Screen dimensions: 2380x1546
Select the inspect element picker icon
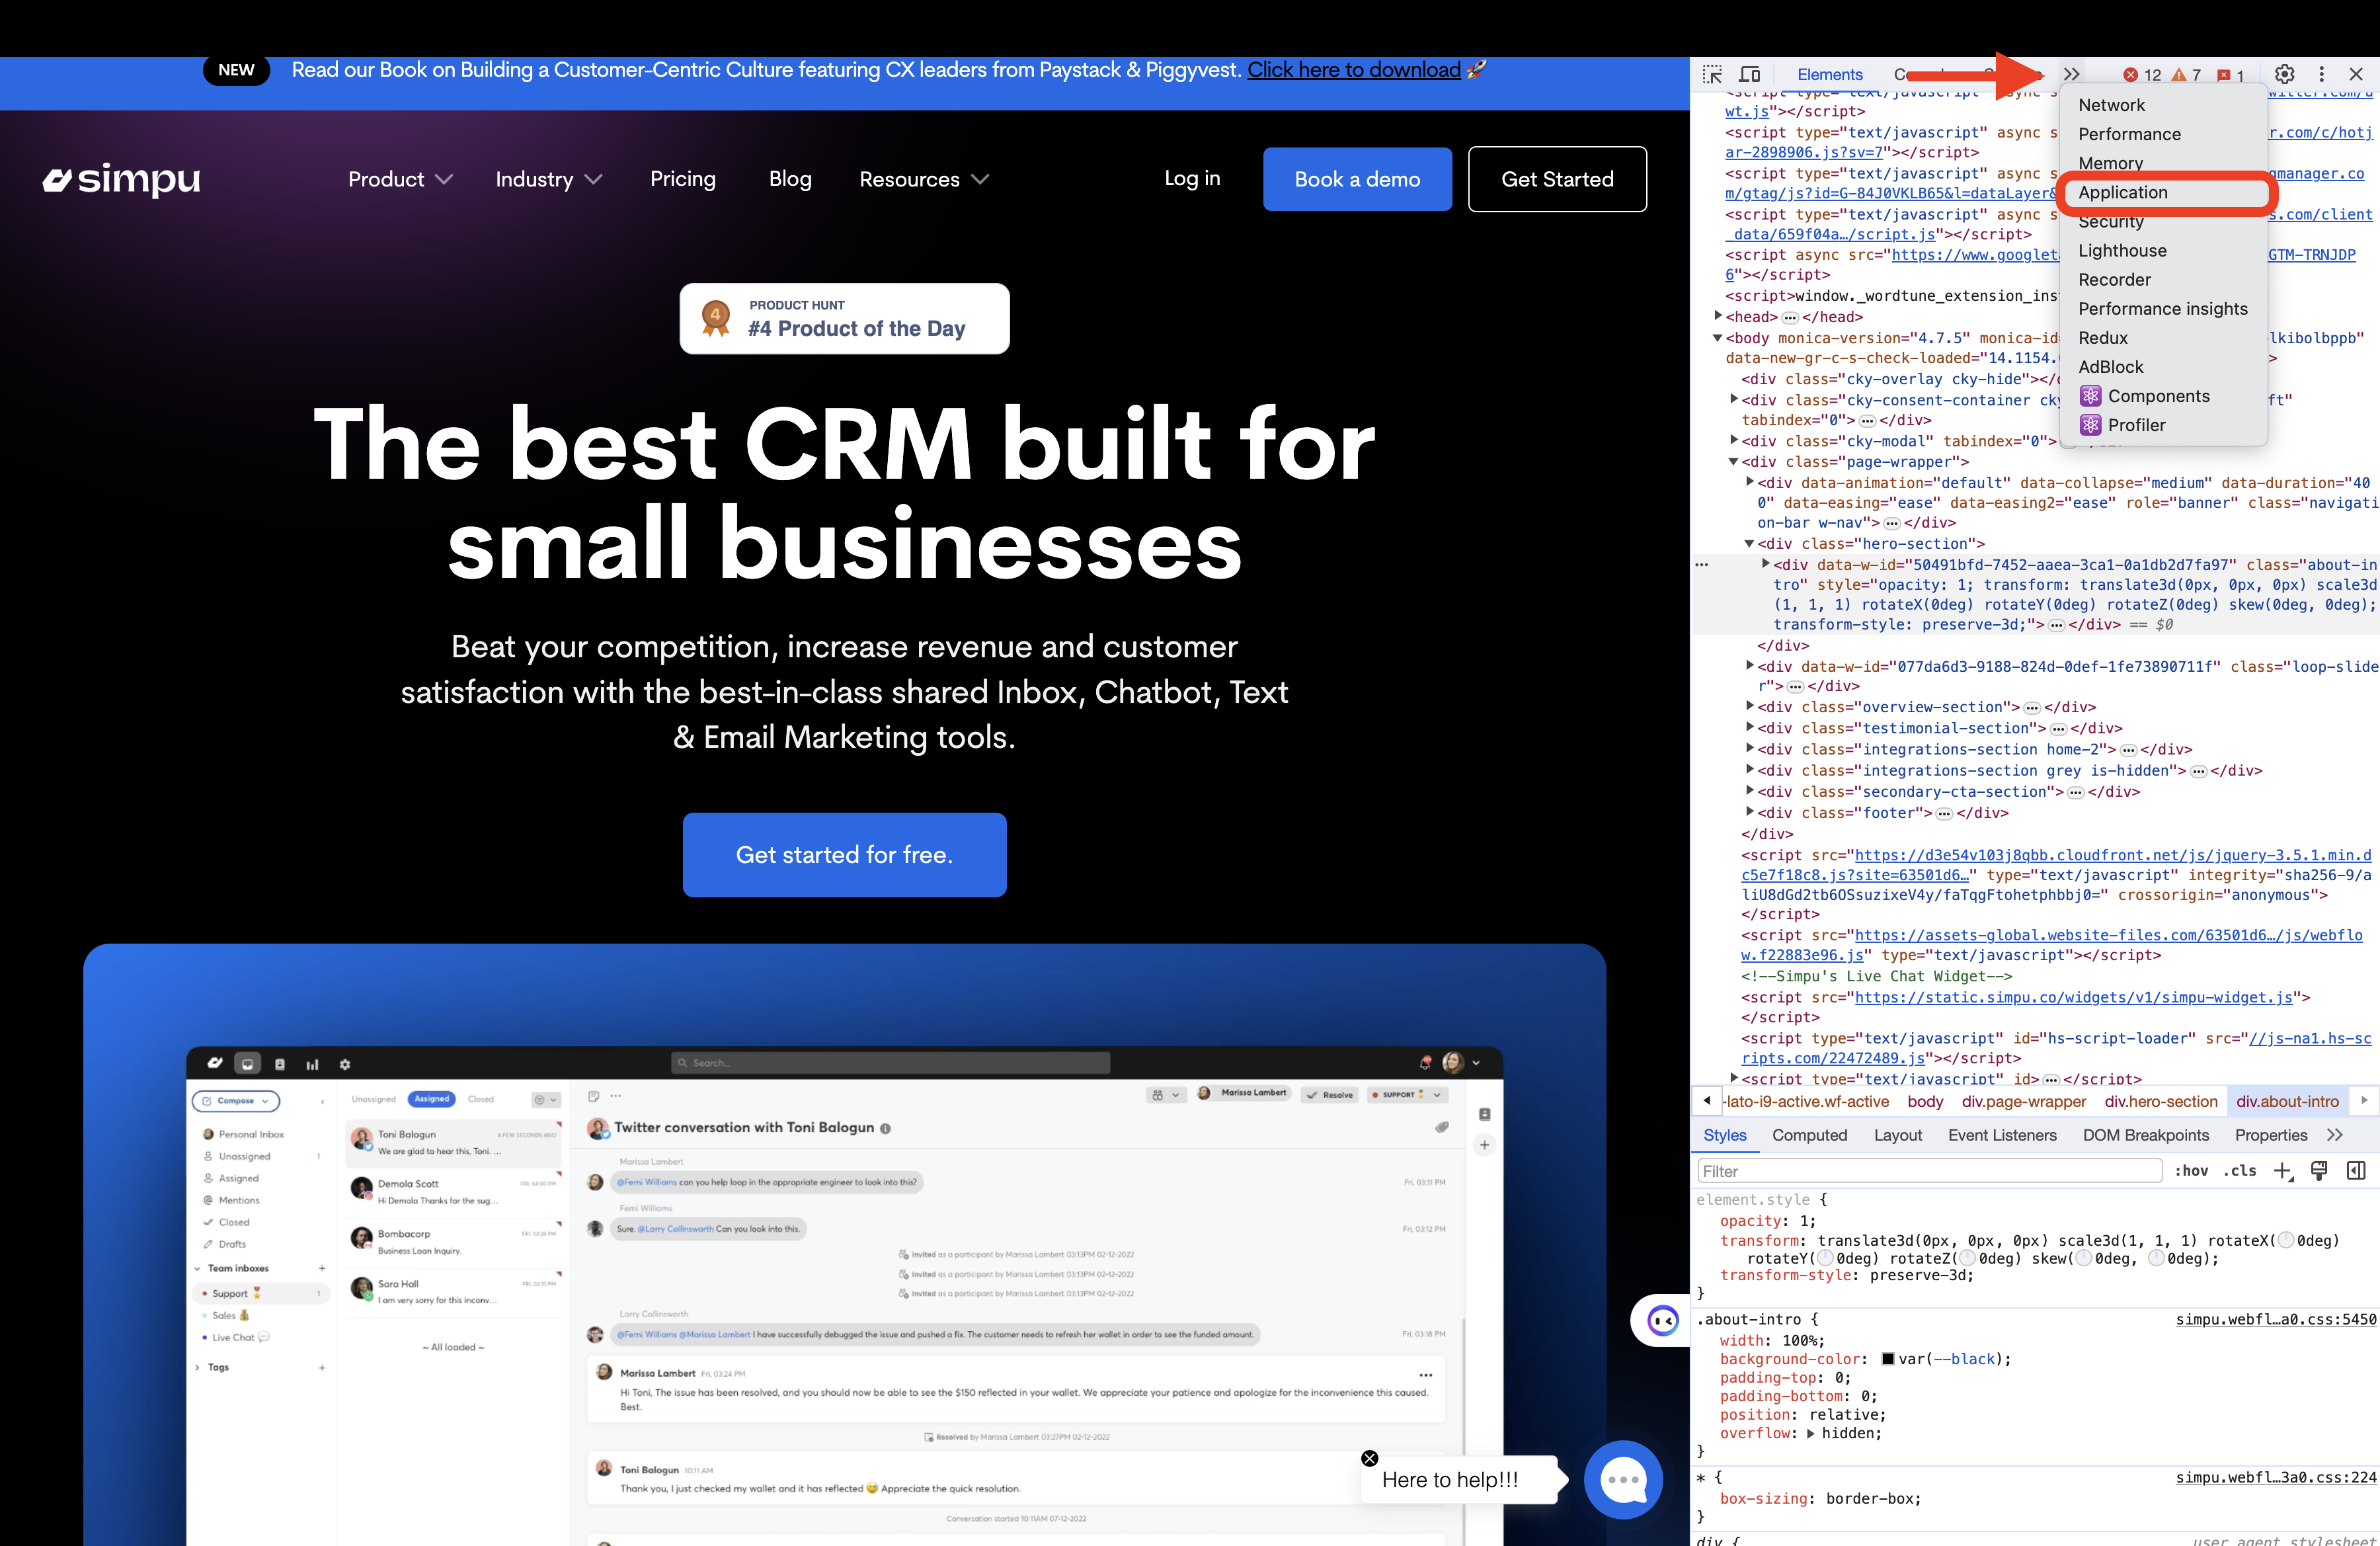(1712, 74)
